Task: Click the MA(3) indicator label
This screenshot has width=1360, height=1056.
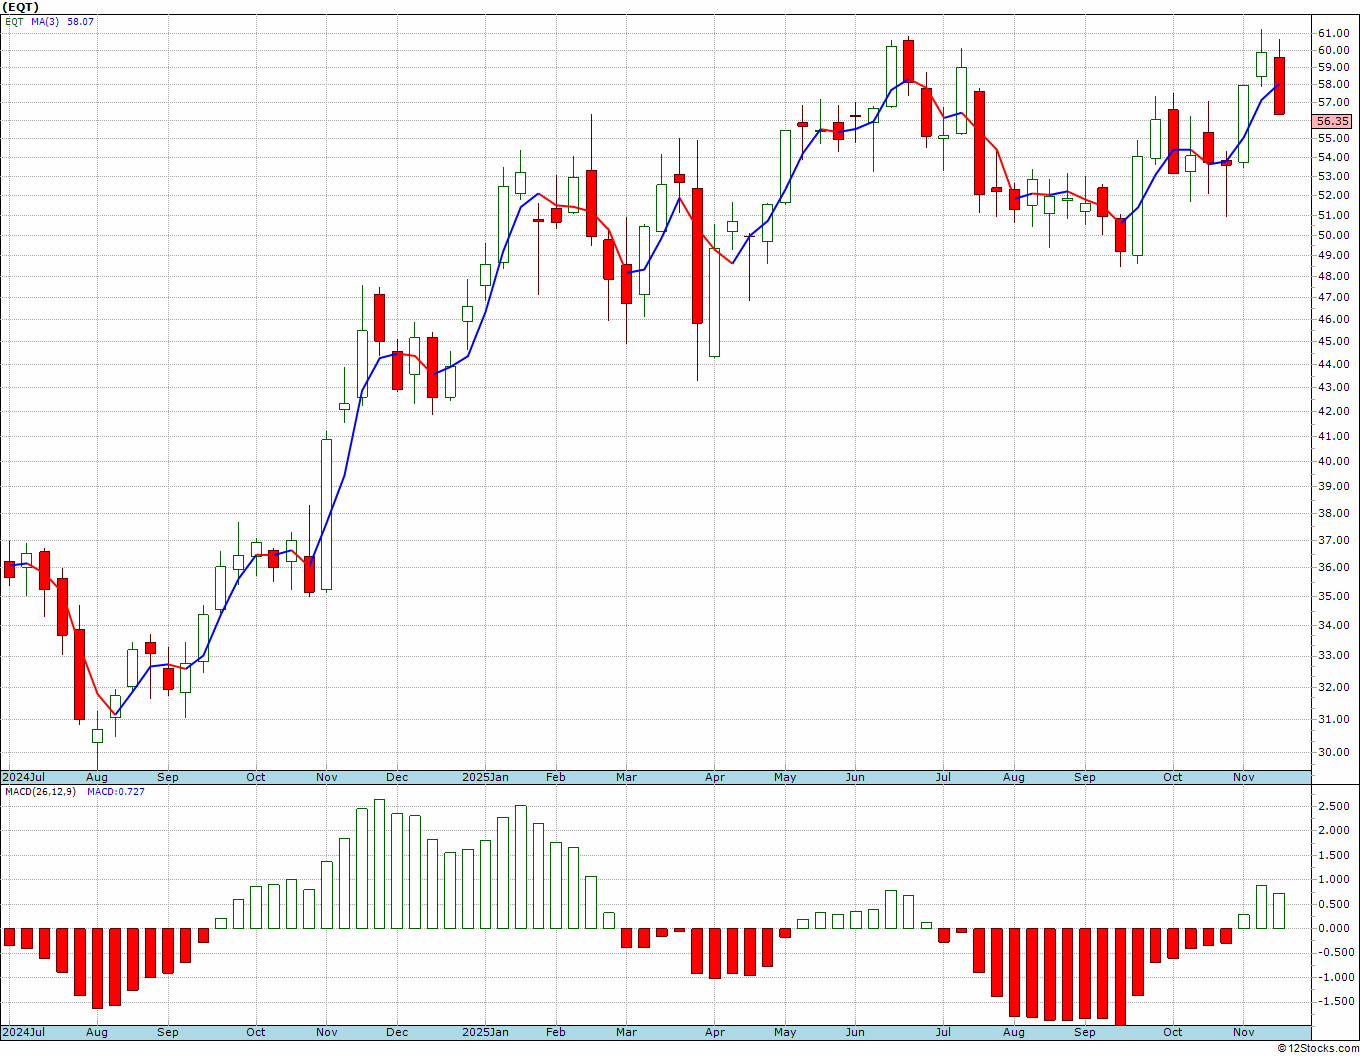Action: [x=45, y=21]
